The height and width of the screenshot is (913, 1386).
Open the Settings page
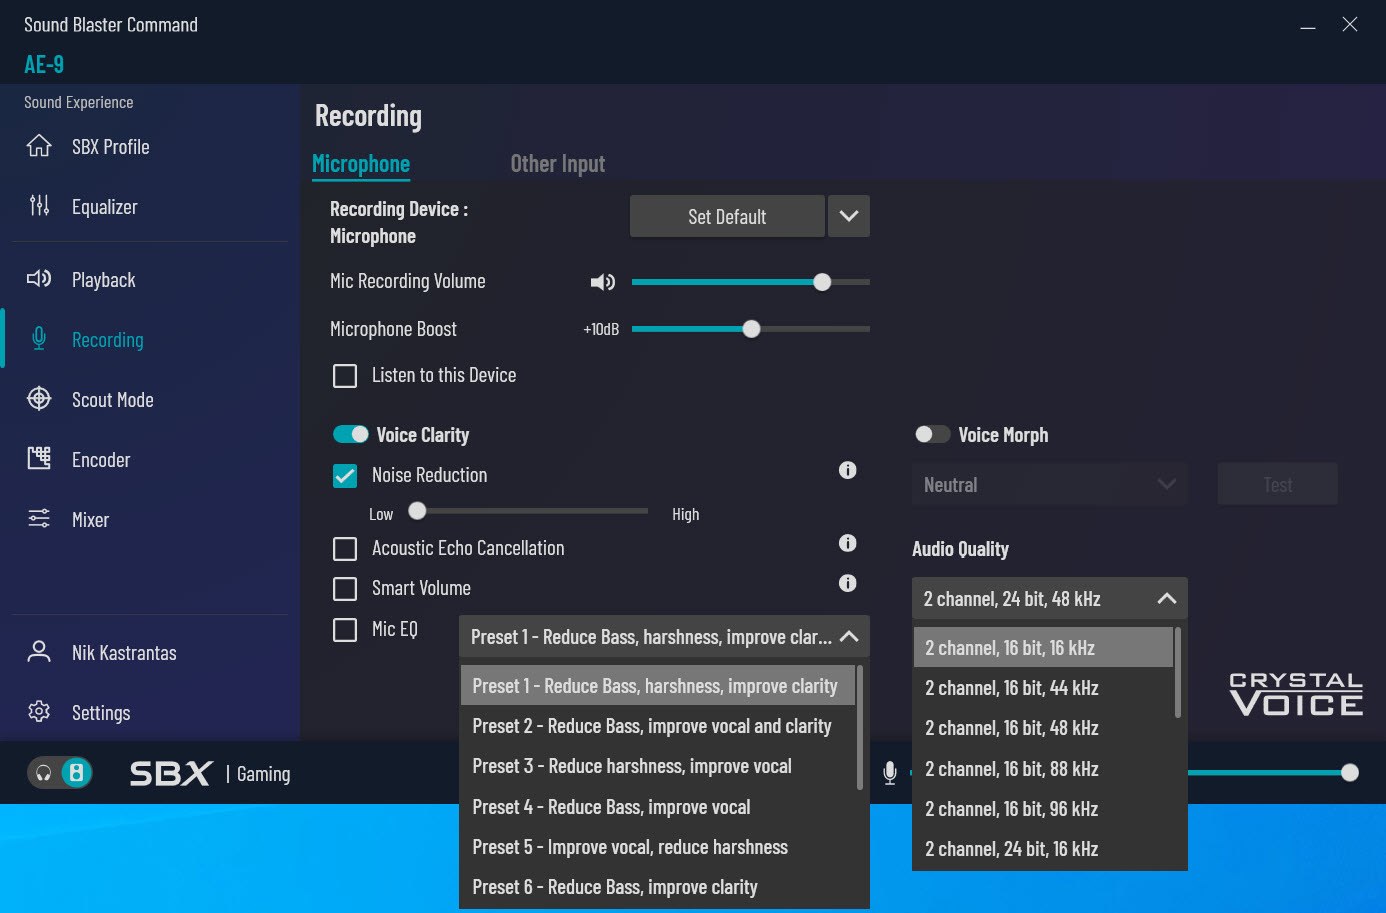point(101,713)
